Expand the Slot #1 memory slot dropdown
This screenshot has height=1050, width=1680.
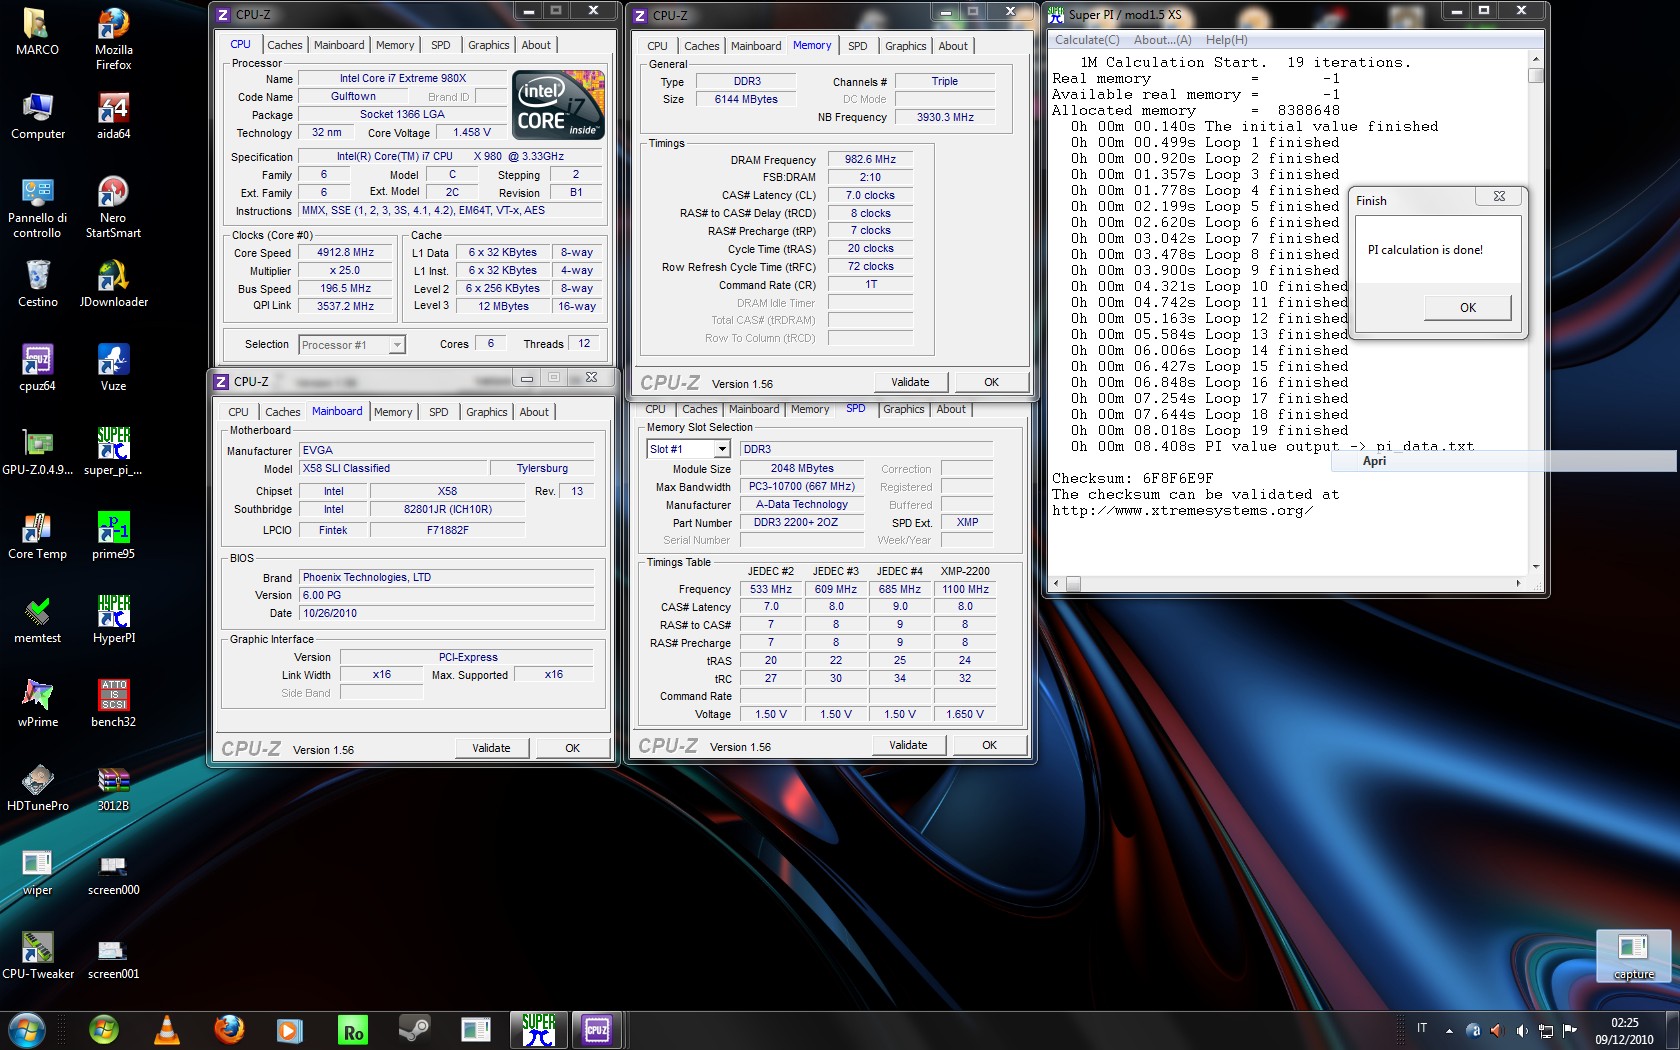pos(722,449)
